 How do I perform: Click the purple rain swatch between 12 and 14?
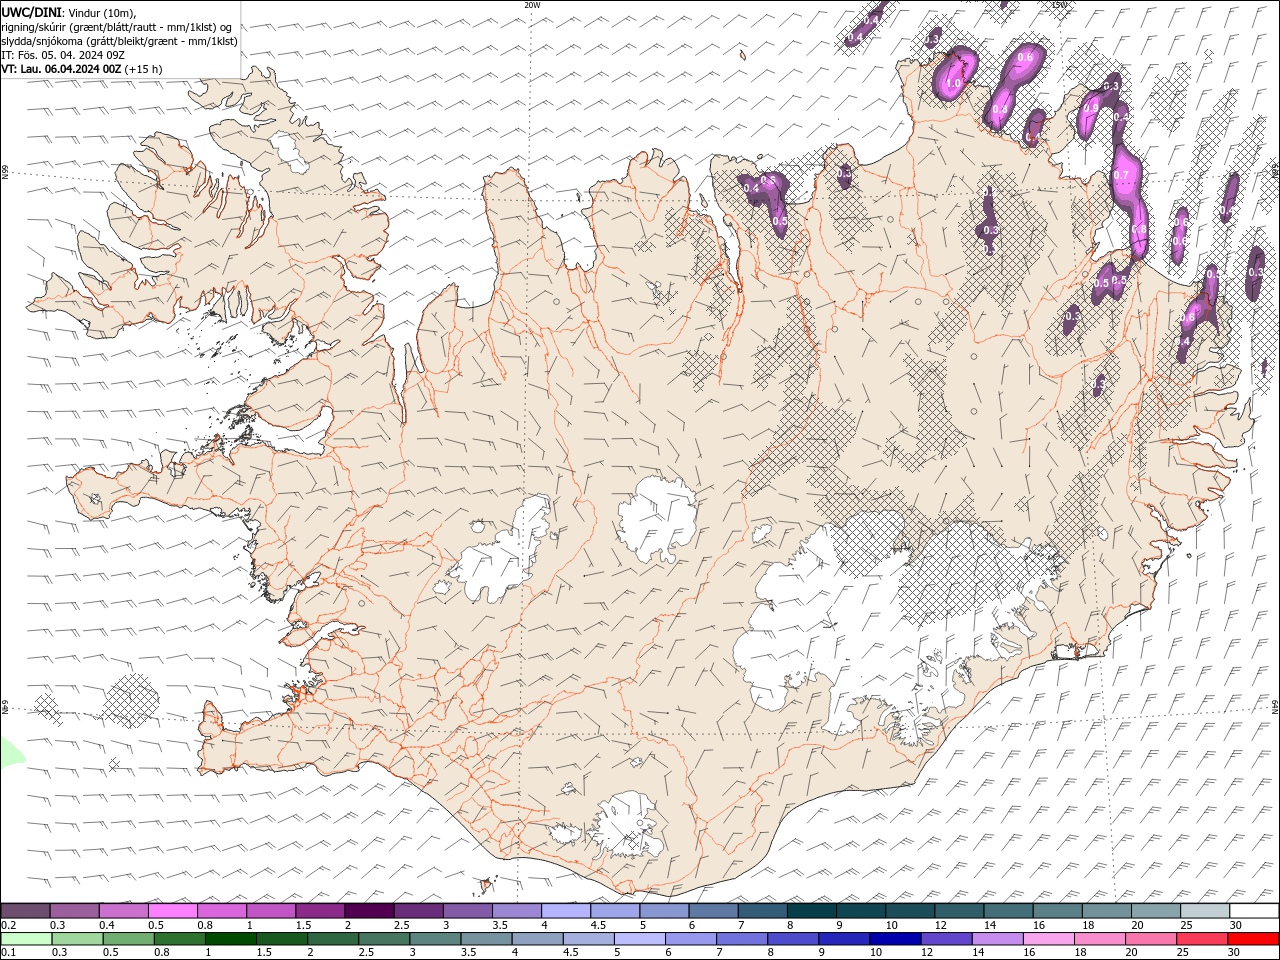pos(945,939)
